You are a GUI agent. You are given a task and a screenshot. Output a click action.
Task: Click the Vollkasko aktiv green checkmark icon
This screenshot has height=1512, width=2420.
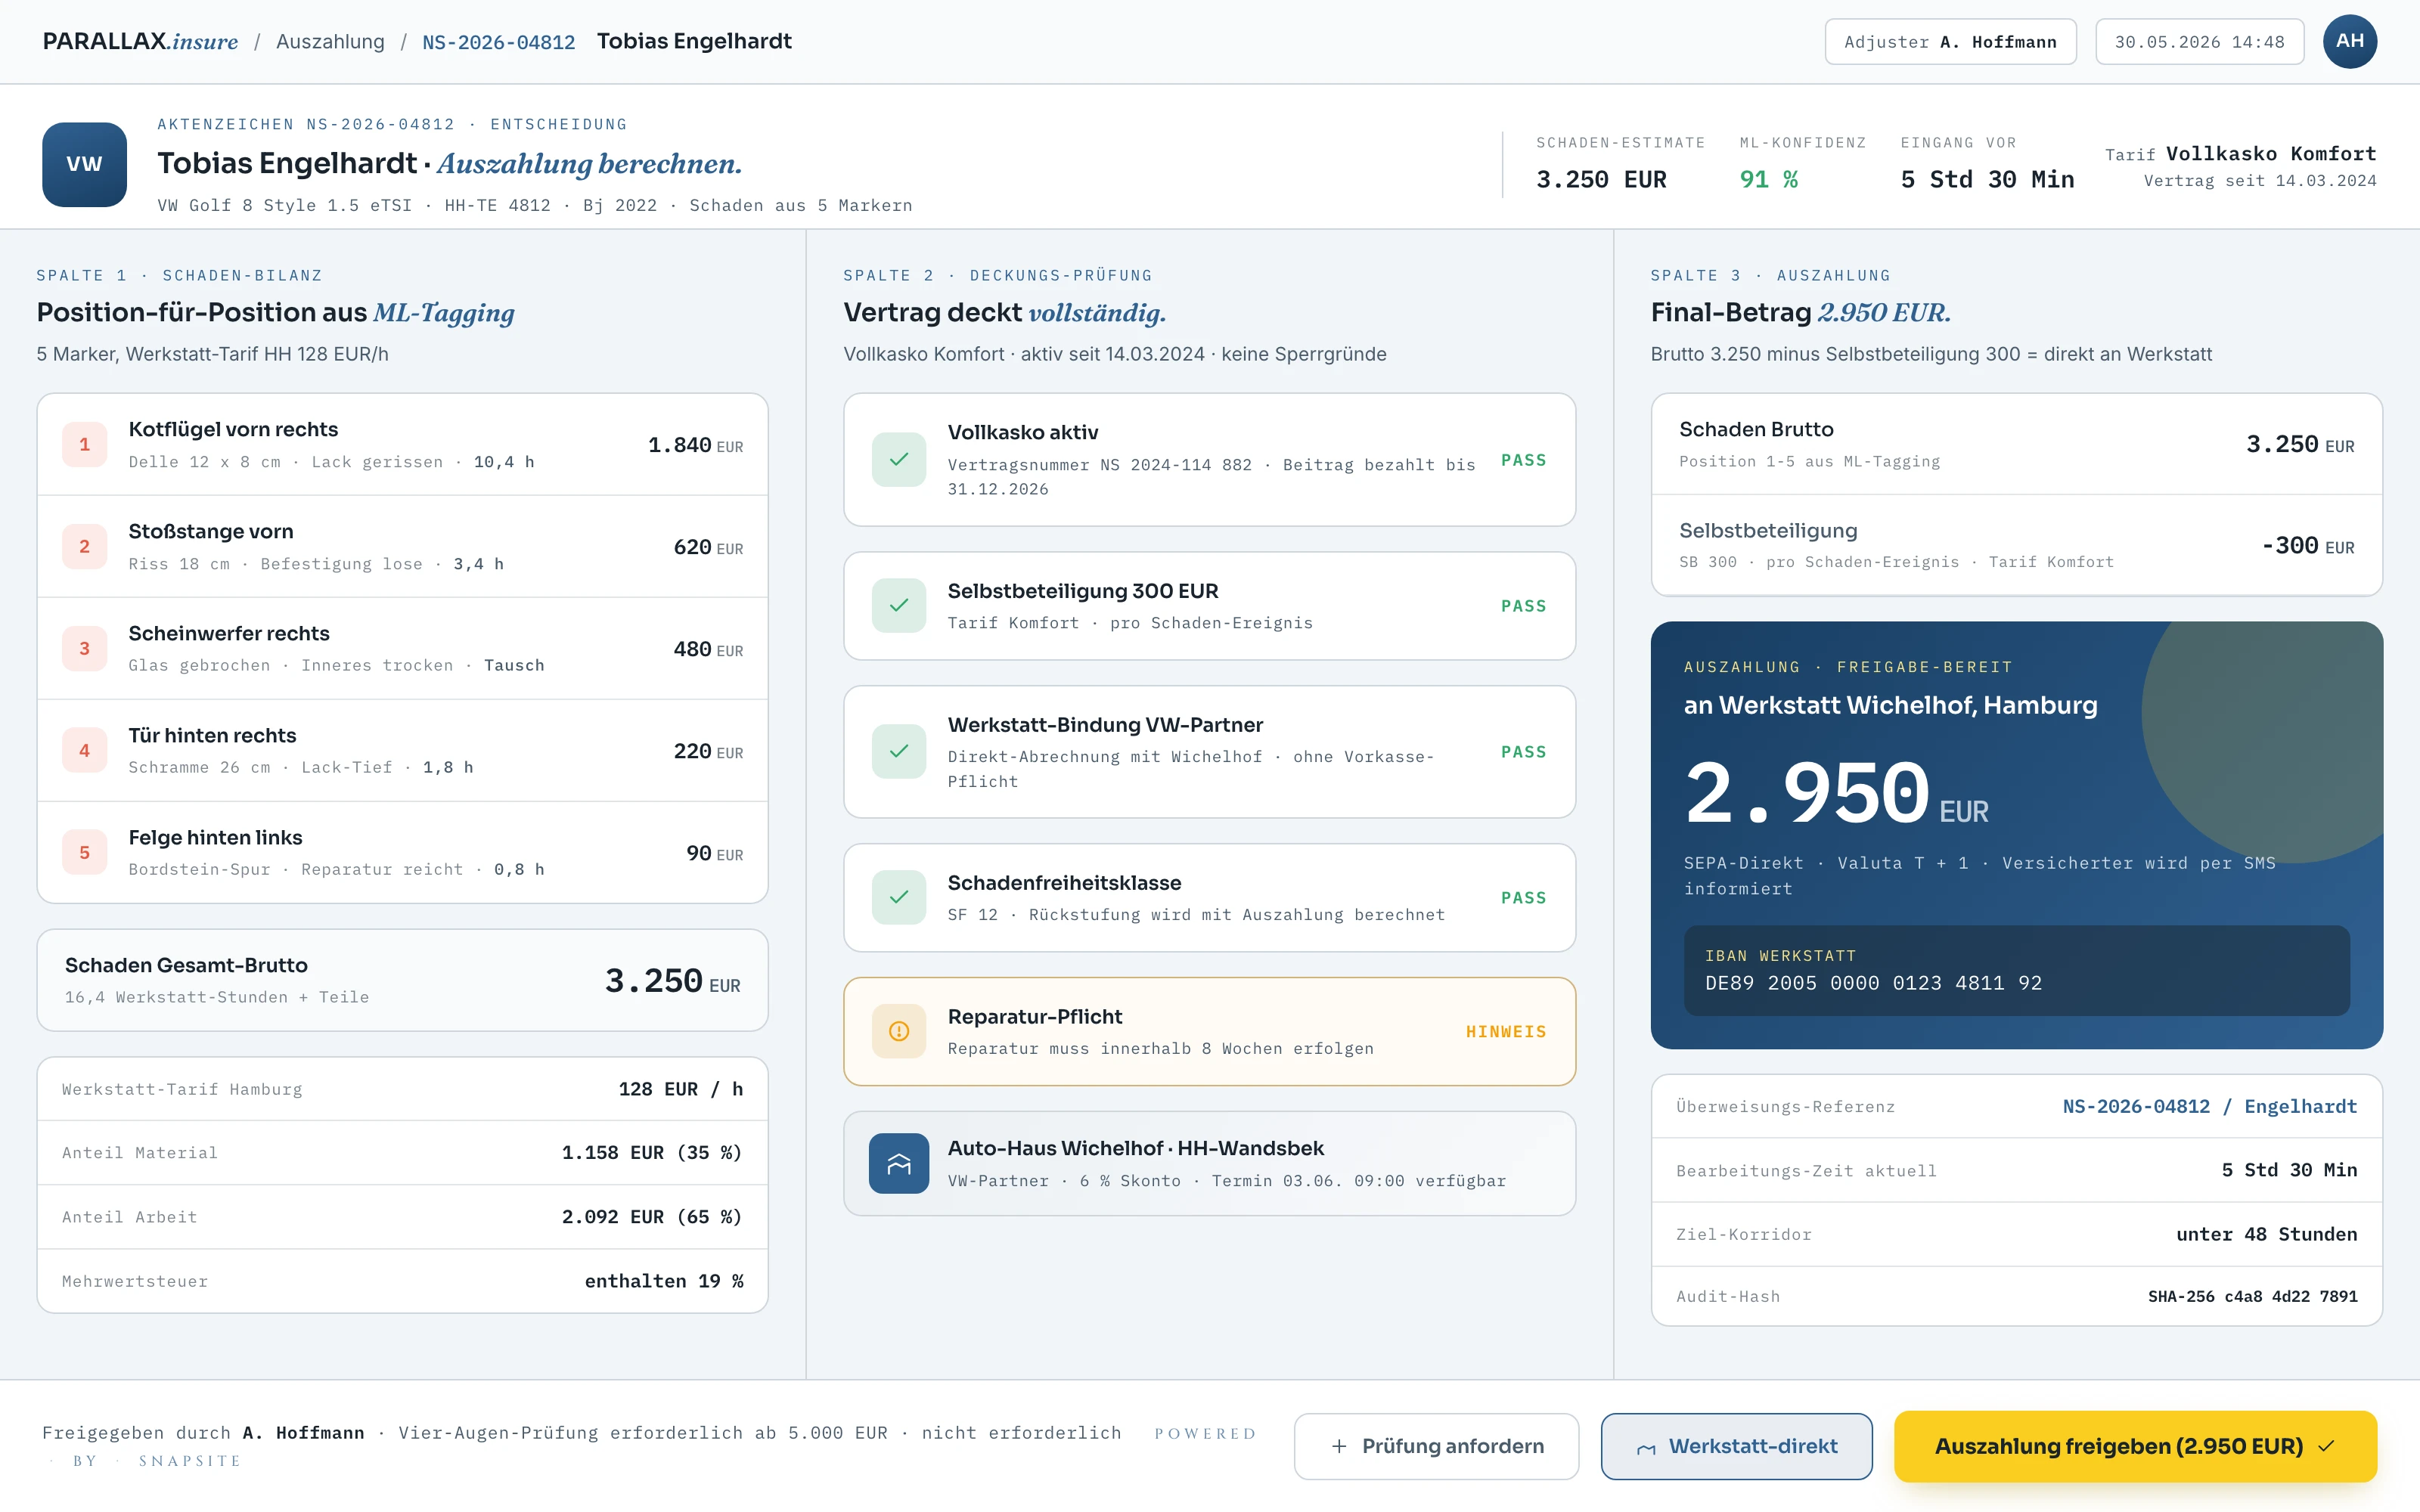(x=898, y=459)
